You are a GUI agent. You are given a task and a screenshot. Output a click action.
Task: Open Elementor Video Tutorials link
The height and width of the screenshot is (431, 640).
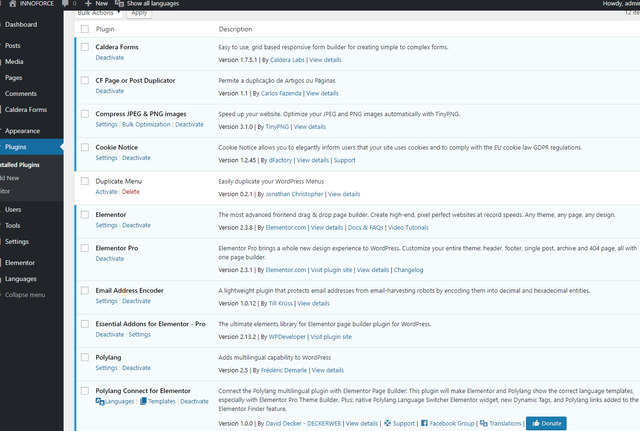408,228
